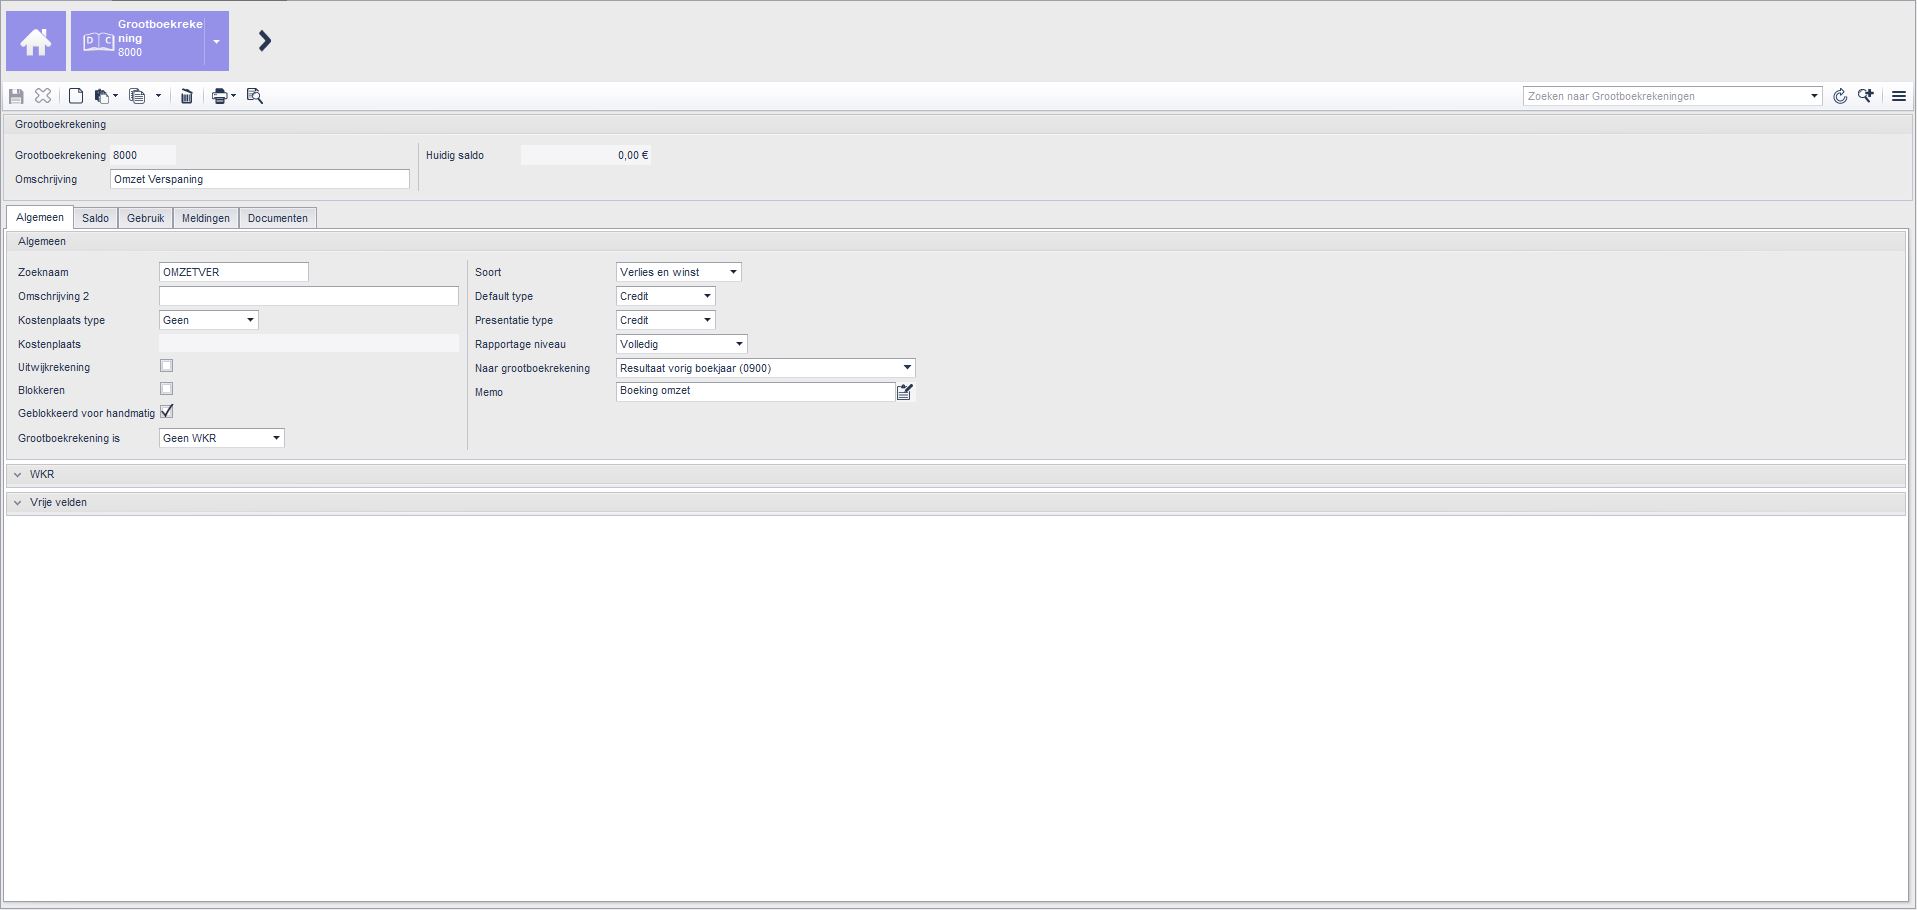
Task: Open the Grootboekrekening is dropdown
Action: (x=222, y=438)
